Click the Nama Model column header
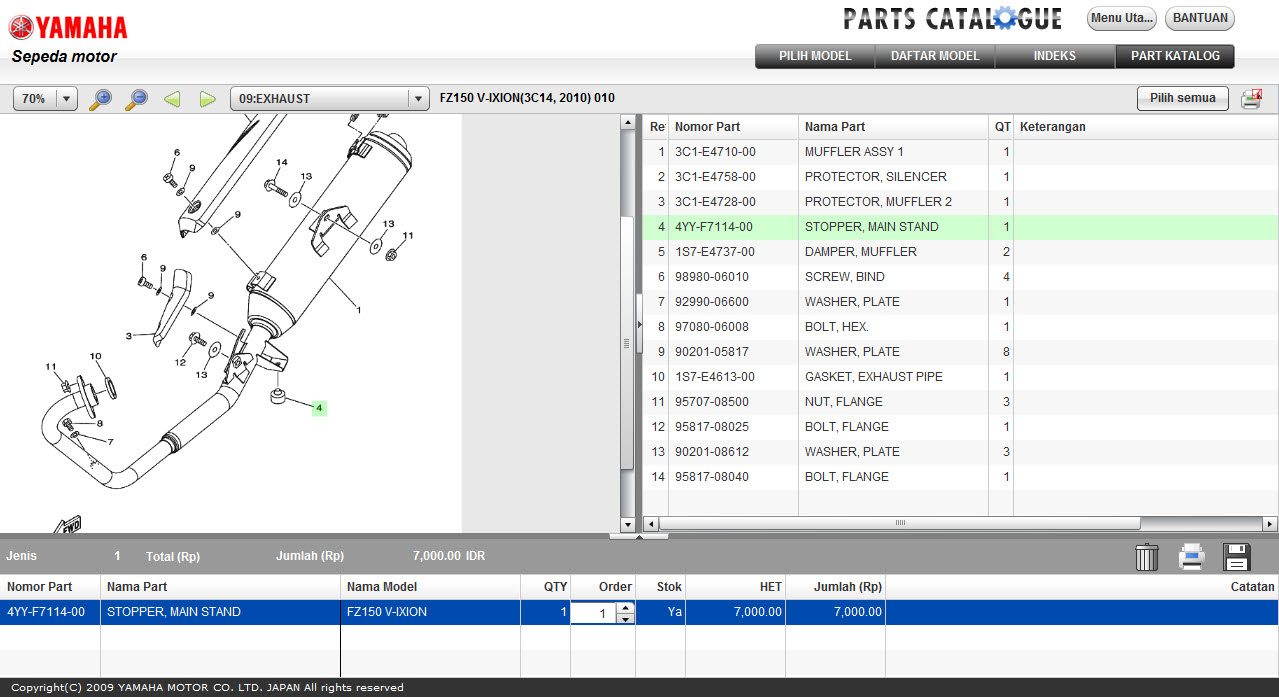The image size is (1279, 697). coord(430,587)
